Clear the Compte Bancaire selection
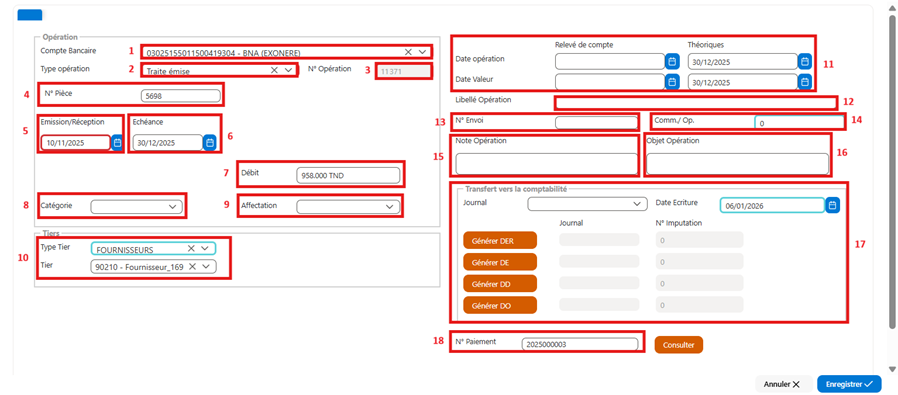The width and height of the screenshot is (898, 395). tap(408, 52)
